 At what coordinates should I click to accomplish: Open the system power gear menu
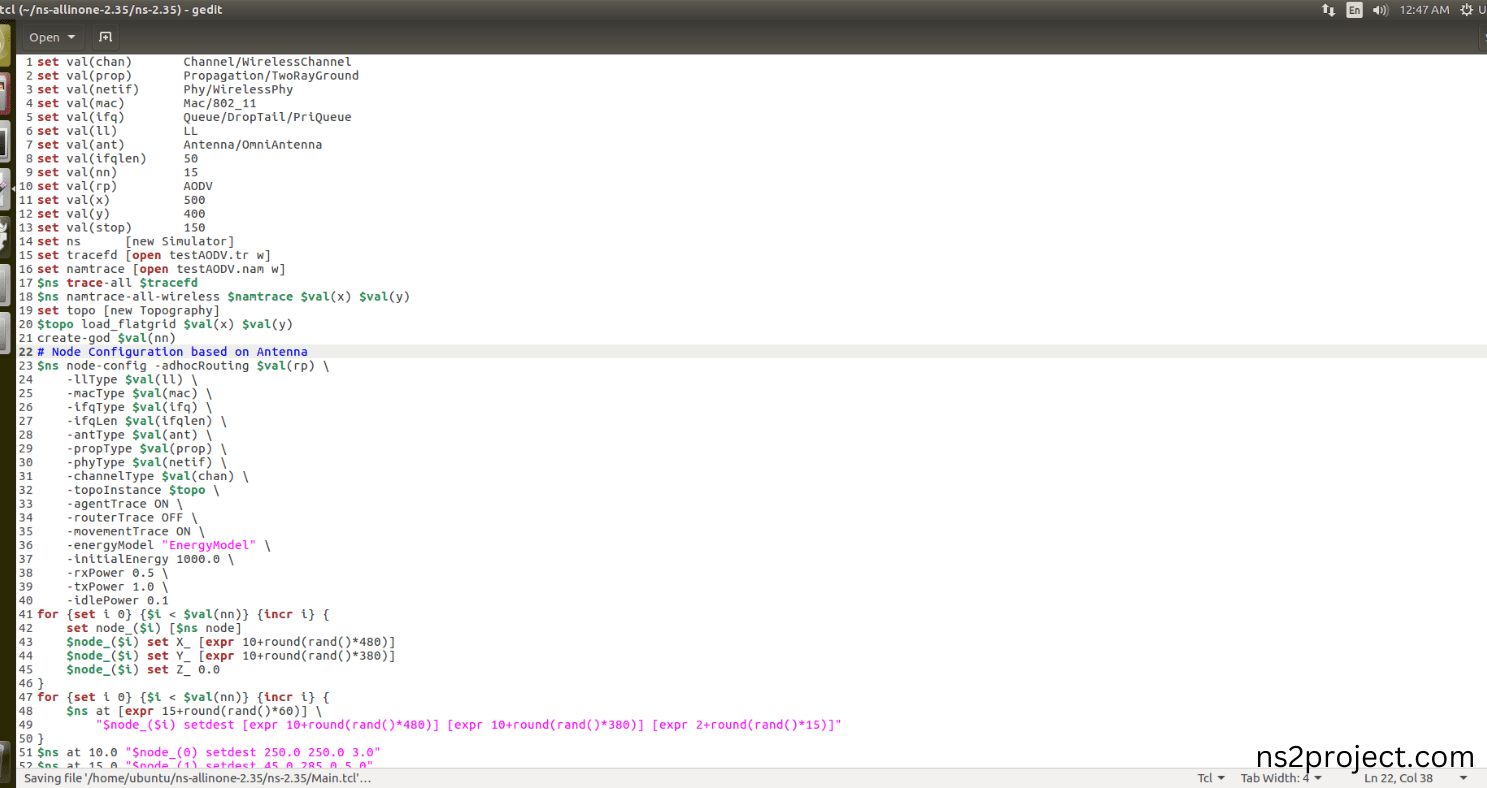pos(1467,10)
